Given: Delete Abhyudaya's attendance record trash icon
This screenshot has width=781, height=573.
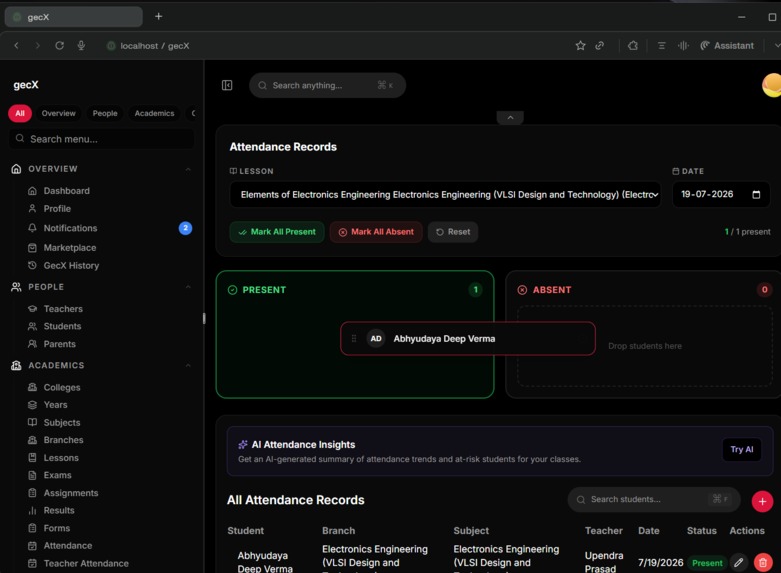Looking at the screenshot, I should coord(763,563).
